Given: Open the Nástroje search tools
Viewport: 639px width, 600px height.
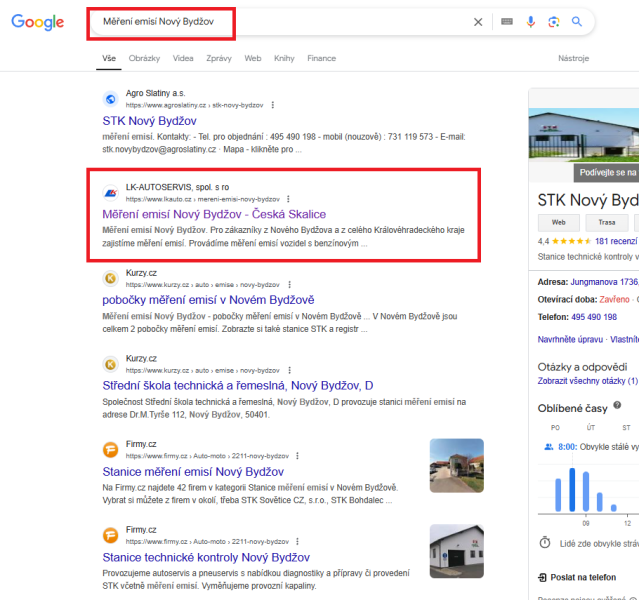Looking at the screenshot, I should coord(573,58).
